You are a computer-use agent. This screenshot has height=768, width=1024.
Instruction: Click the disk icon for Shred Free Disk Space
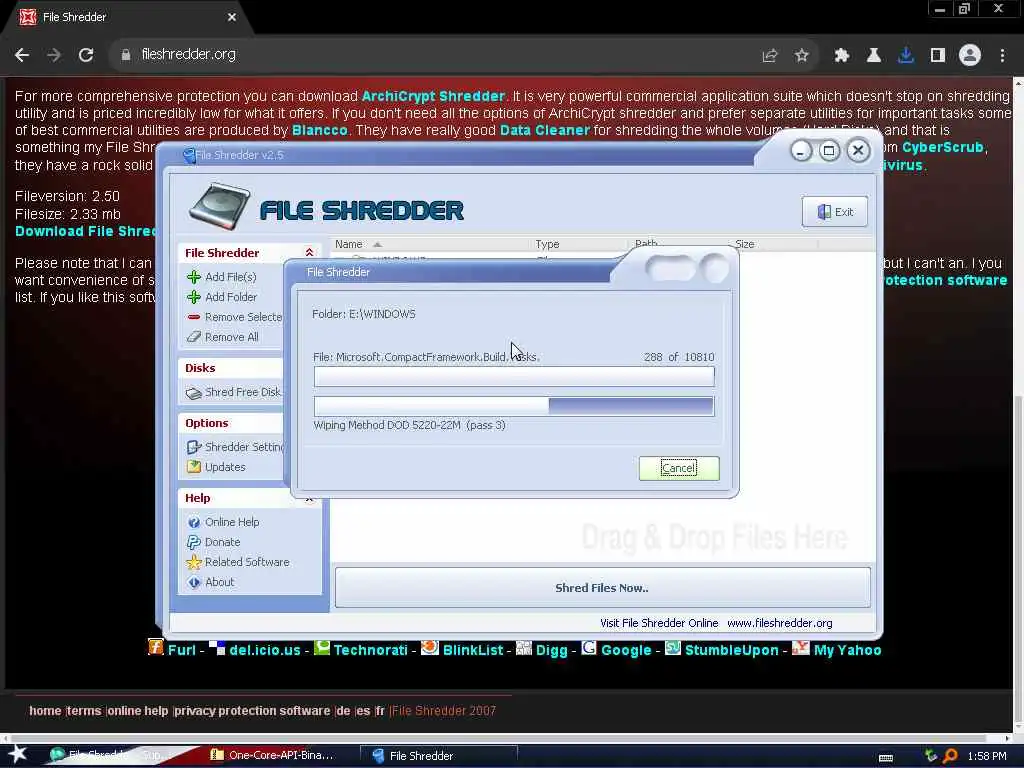click(194, 392)
